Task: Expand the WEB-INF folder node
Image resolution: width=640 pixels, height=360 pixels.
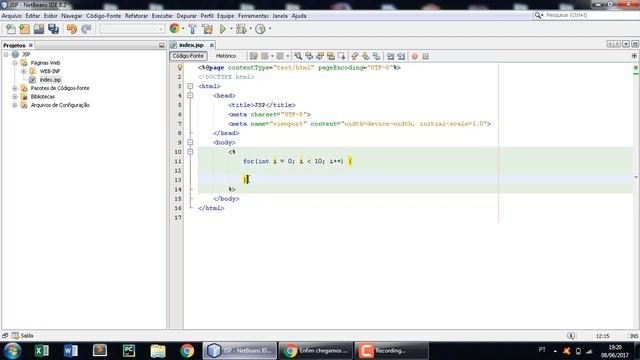Action: tap(24, 71)
